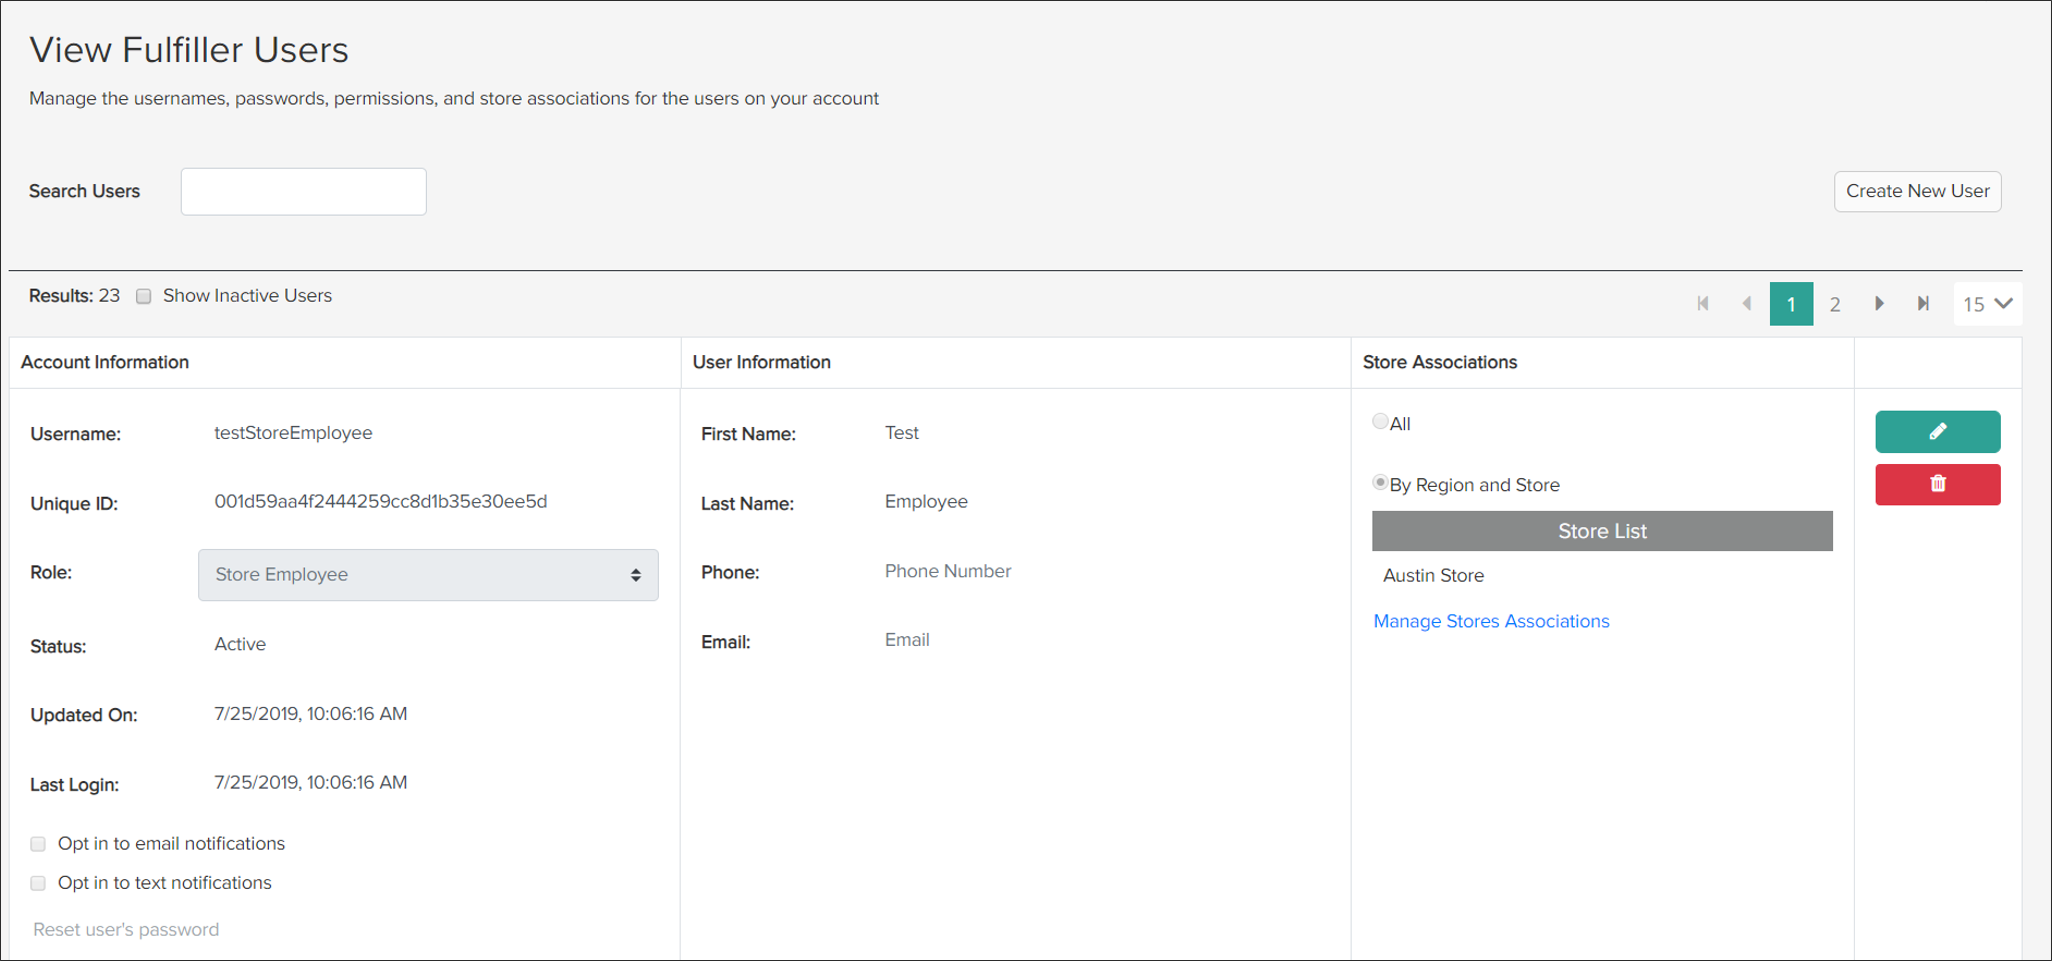Image resolution: width=2052 pixels, height=961 pixels.
Task: Click the highlighted page 1 button
Action: click(1791, 303)
